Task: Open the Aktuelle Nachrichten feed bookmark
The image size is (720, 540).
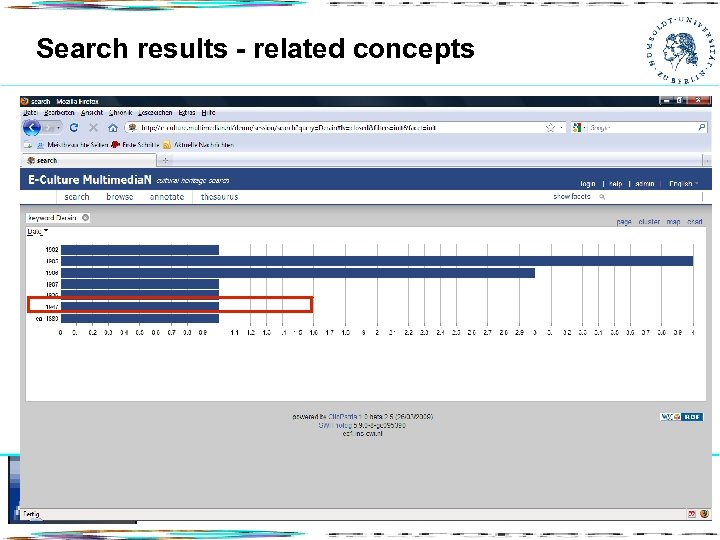Action: (x=198, y=145)
